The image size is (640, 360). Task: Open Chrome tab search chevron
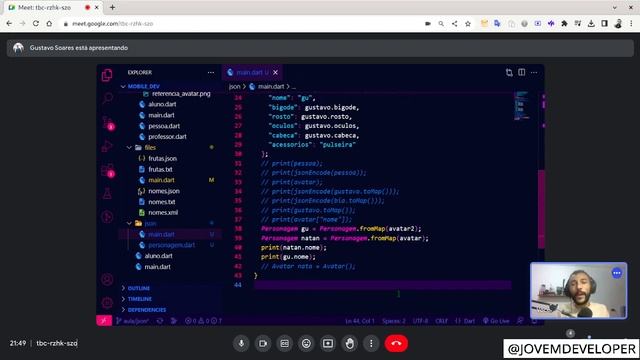[615, 7]
